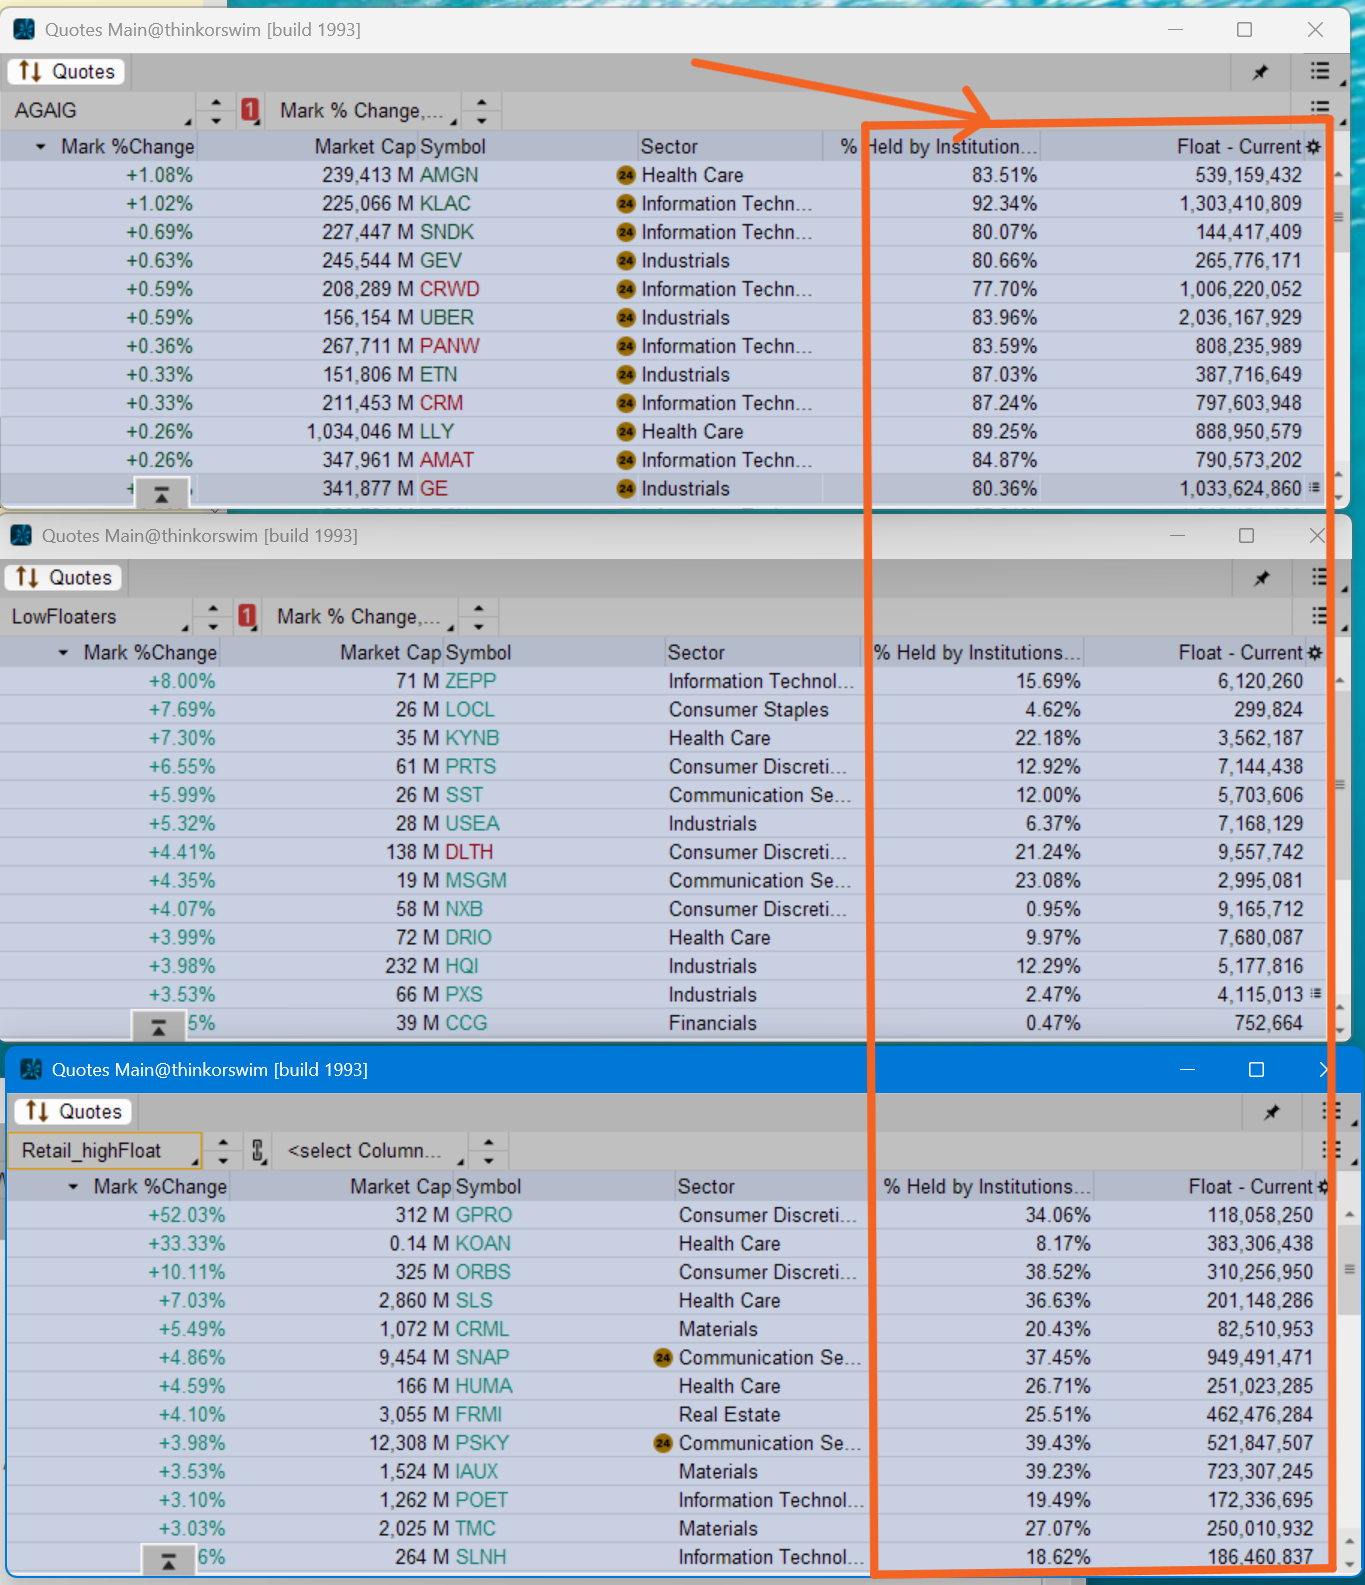
Task: Pin the Retail_highFloat quotes window
Action: [x=1272, y=1112]
